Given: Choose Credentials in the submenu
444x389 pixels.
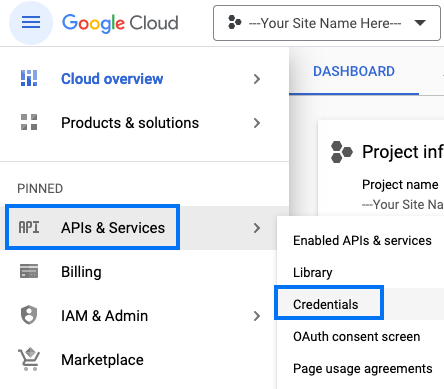Looking at the screenshot, I should coord(326,304).
